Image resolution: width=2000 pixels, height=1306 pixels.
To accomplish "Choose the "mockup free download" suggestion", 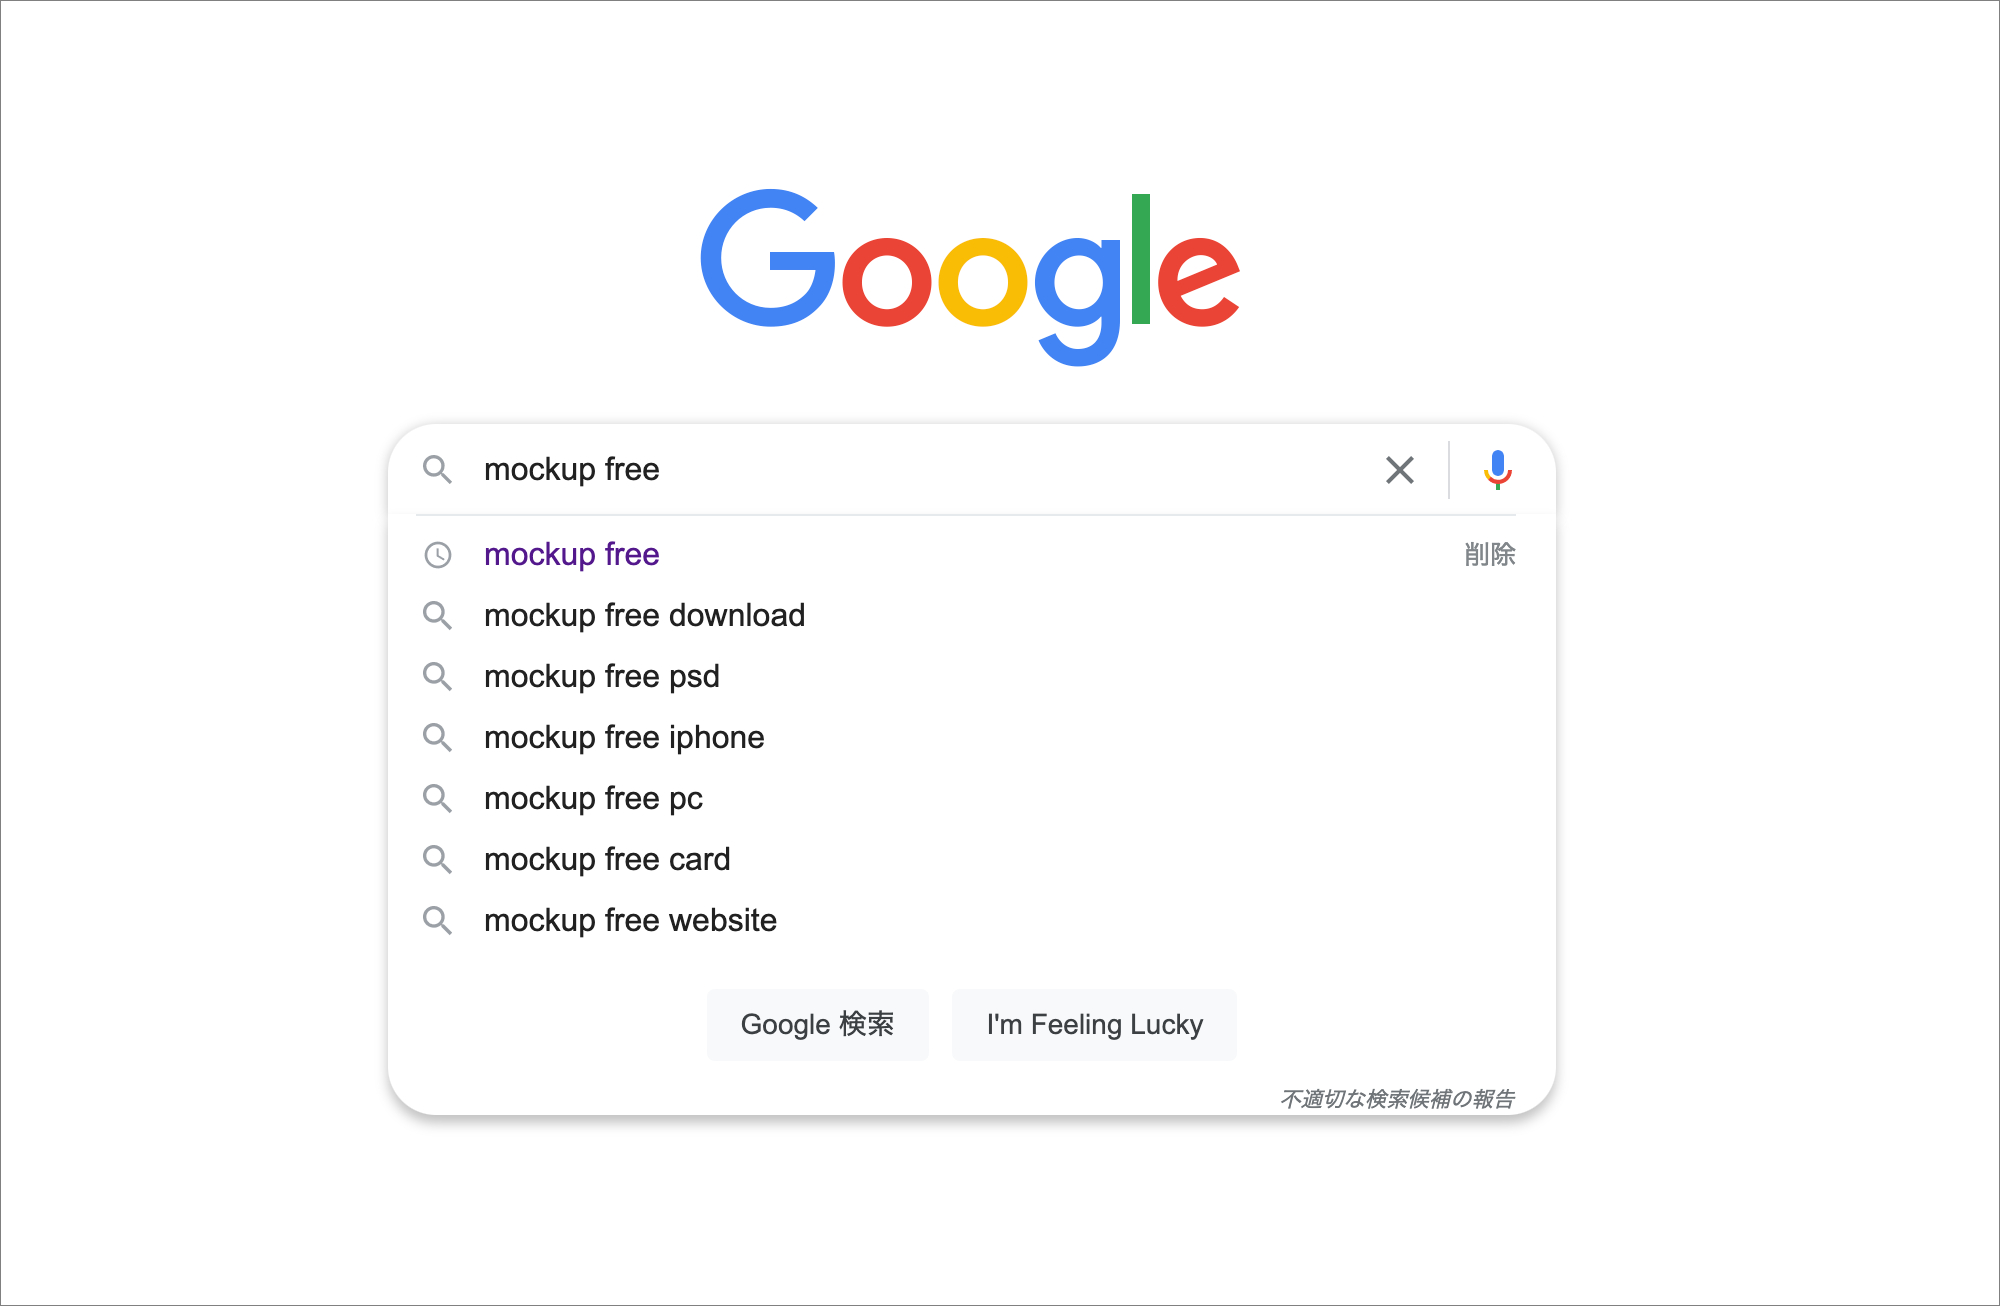I will click(644, 615).
